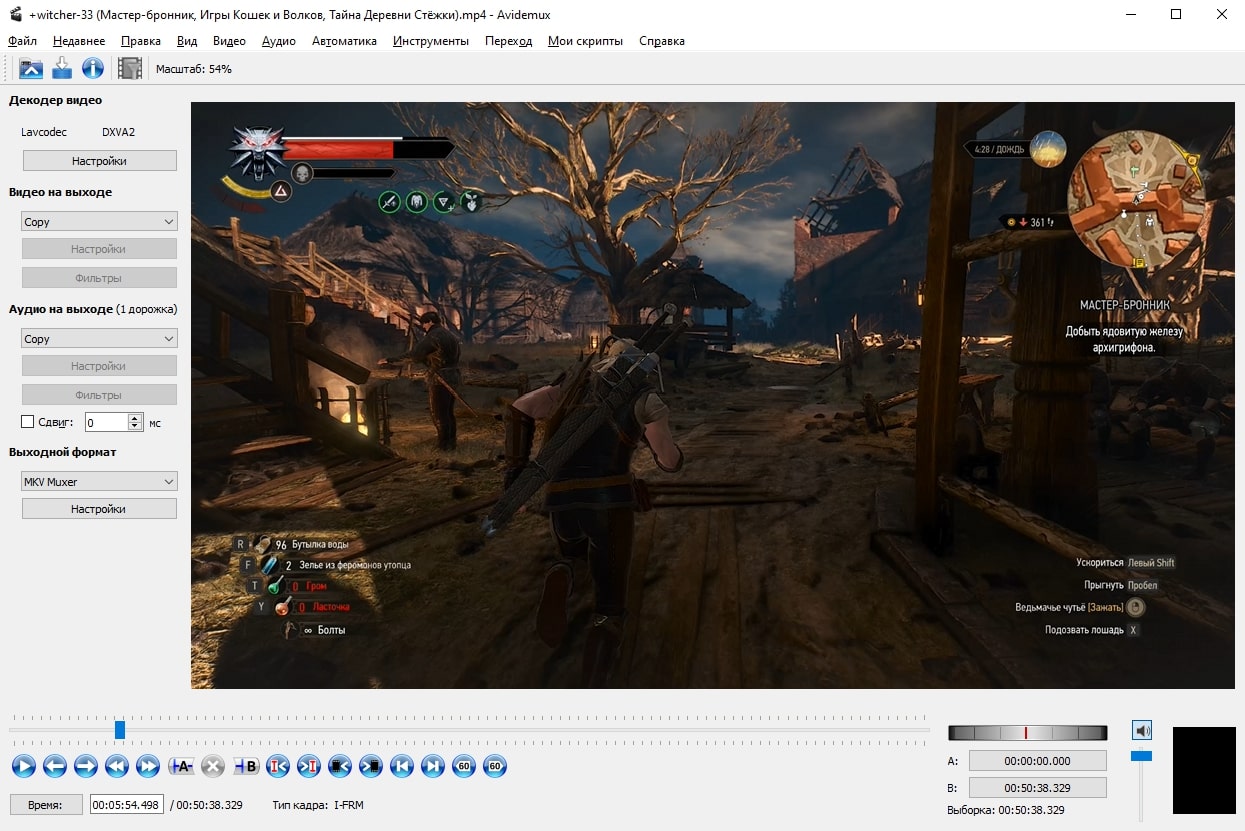Viewport: 1245px width, 831px height.
Task: Click the Время button
Action: coord(46,804)
